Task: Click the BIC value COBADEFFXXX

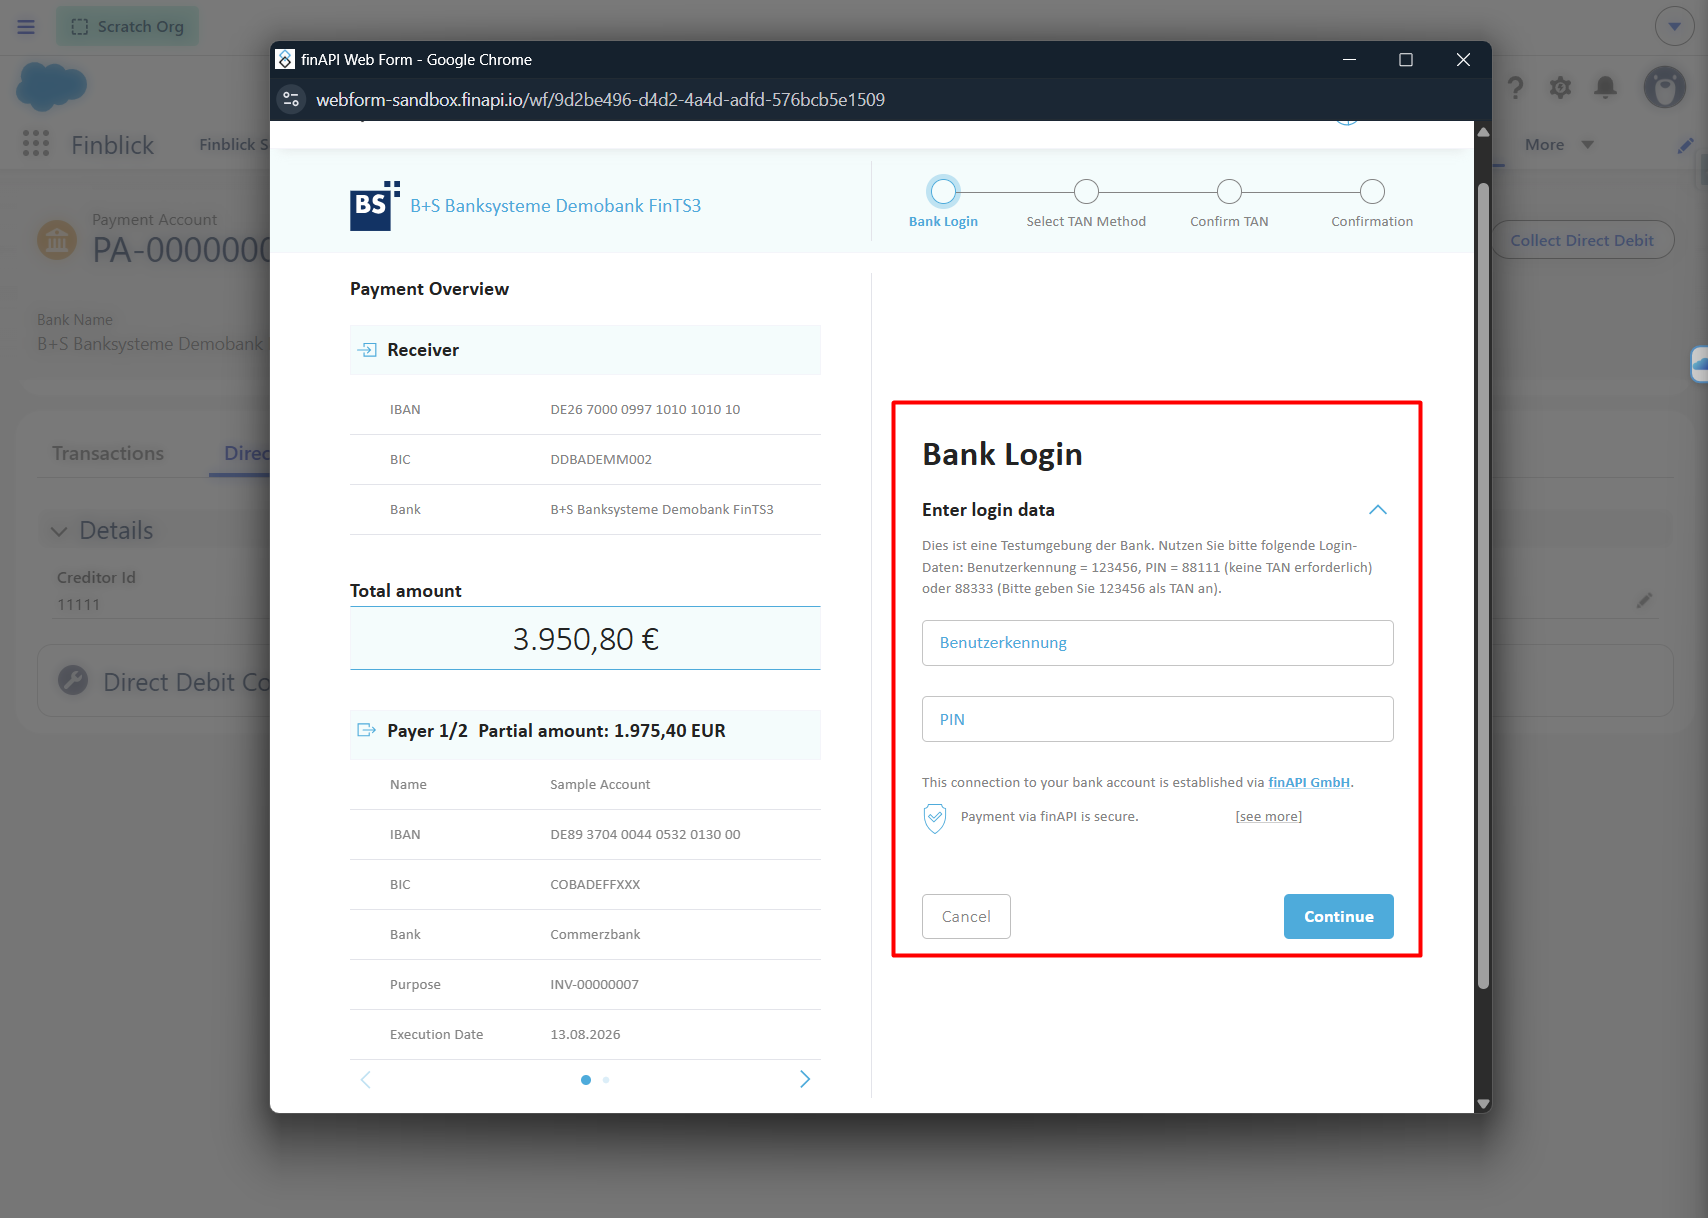Action: (x=595, y=885)
